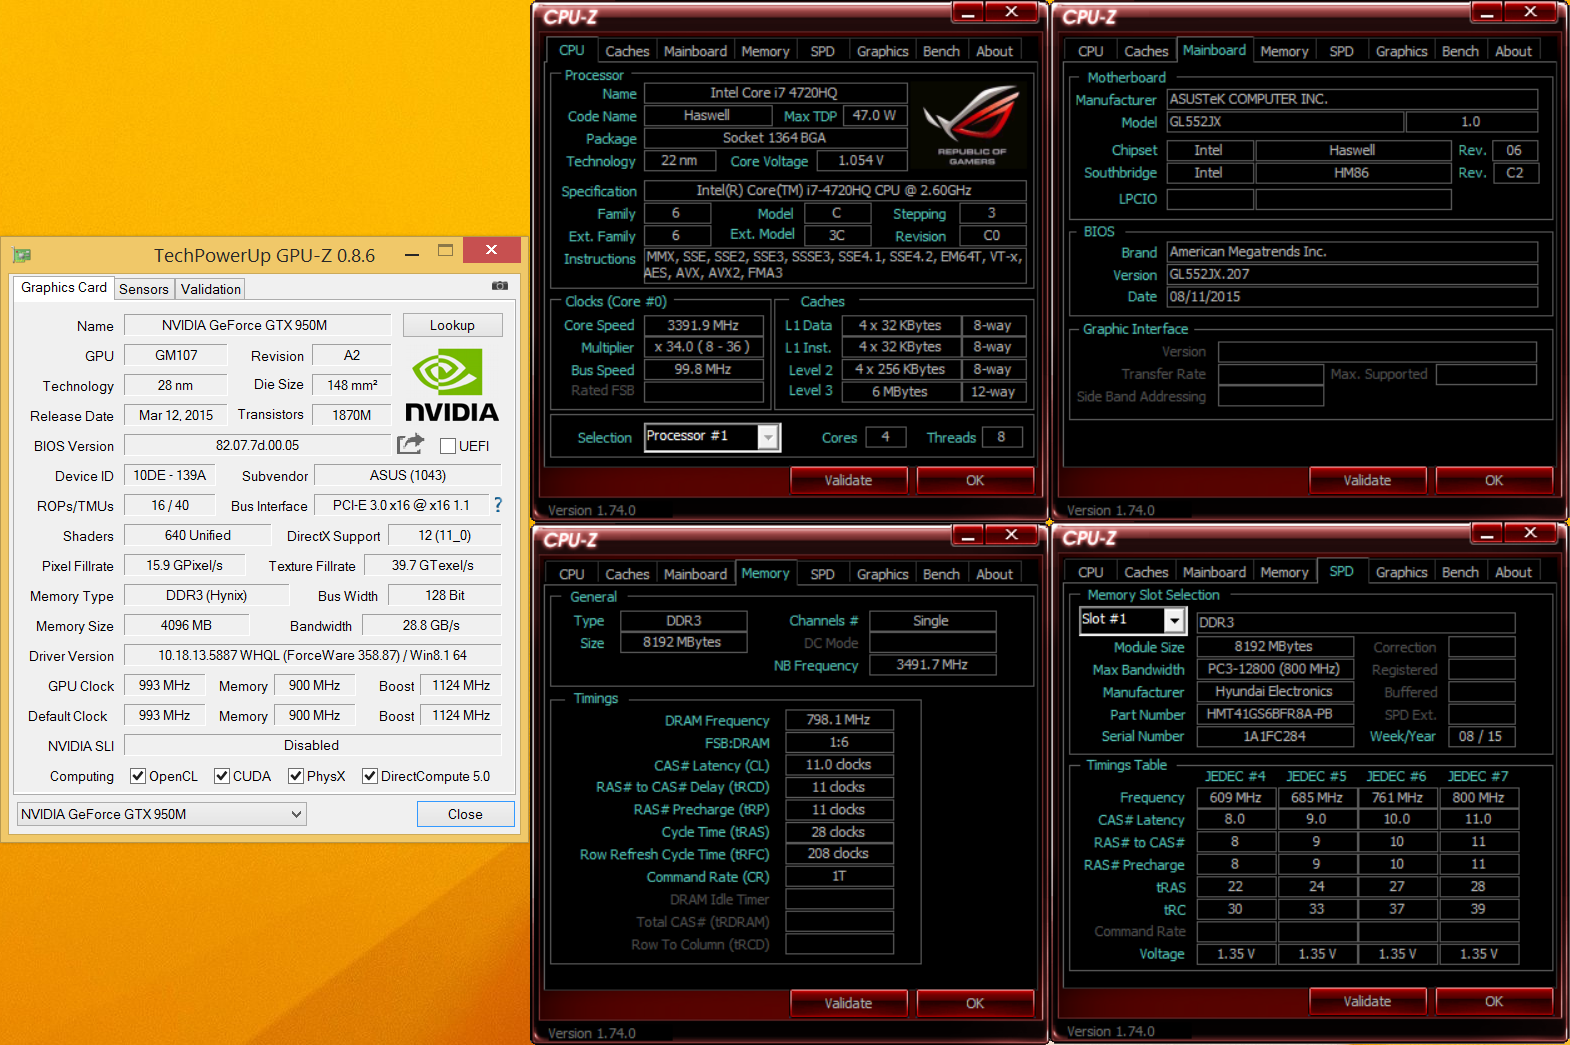
Task: Click the BIOS share/export icon in GPU-Z
Action: [x=411, y=444]
